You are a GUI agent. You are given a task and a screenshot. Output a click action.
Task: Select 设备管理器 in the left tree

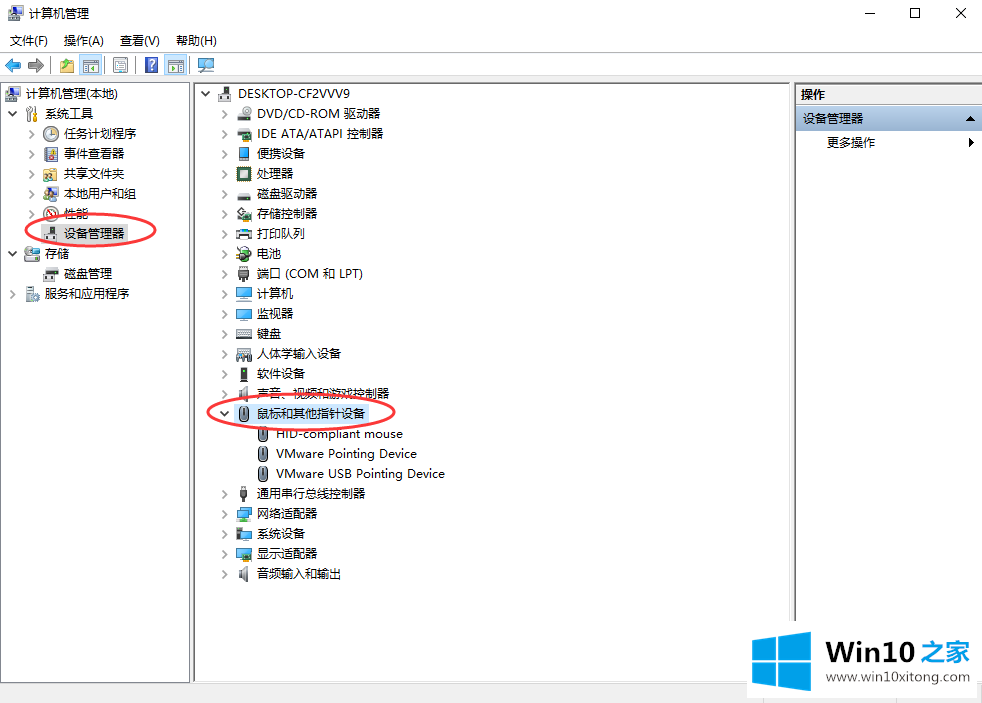click(94, 233)
